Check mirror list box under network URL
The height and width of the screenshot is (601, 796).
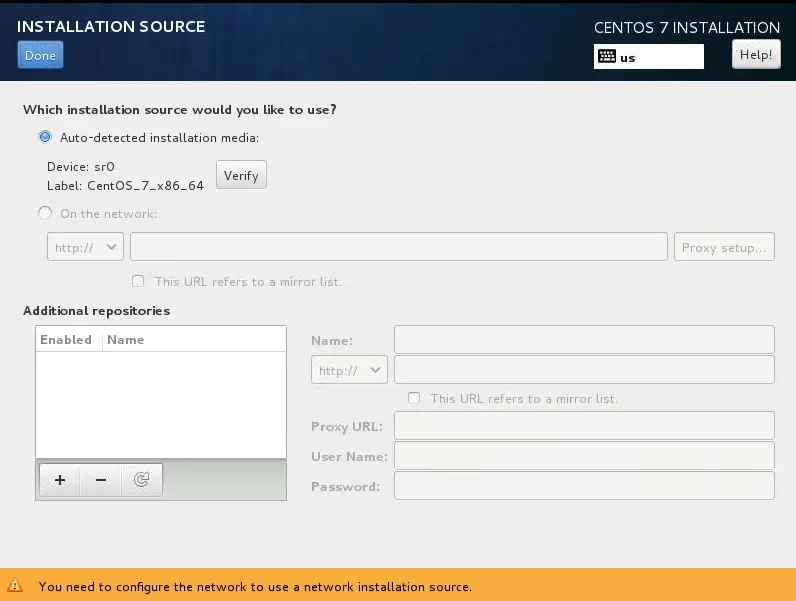click(138, 281)
